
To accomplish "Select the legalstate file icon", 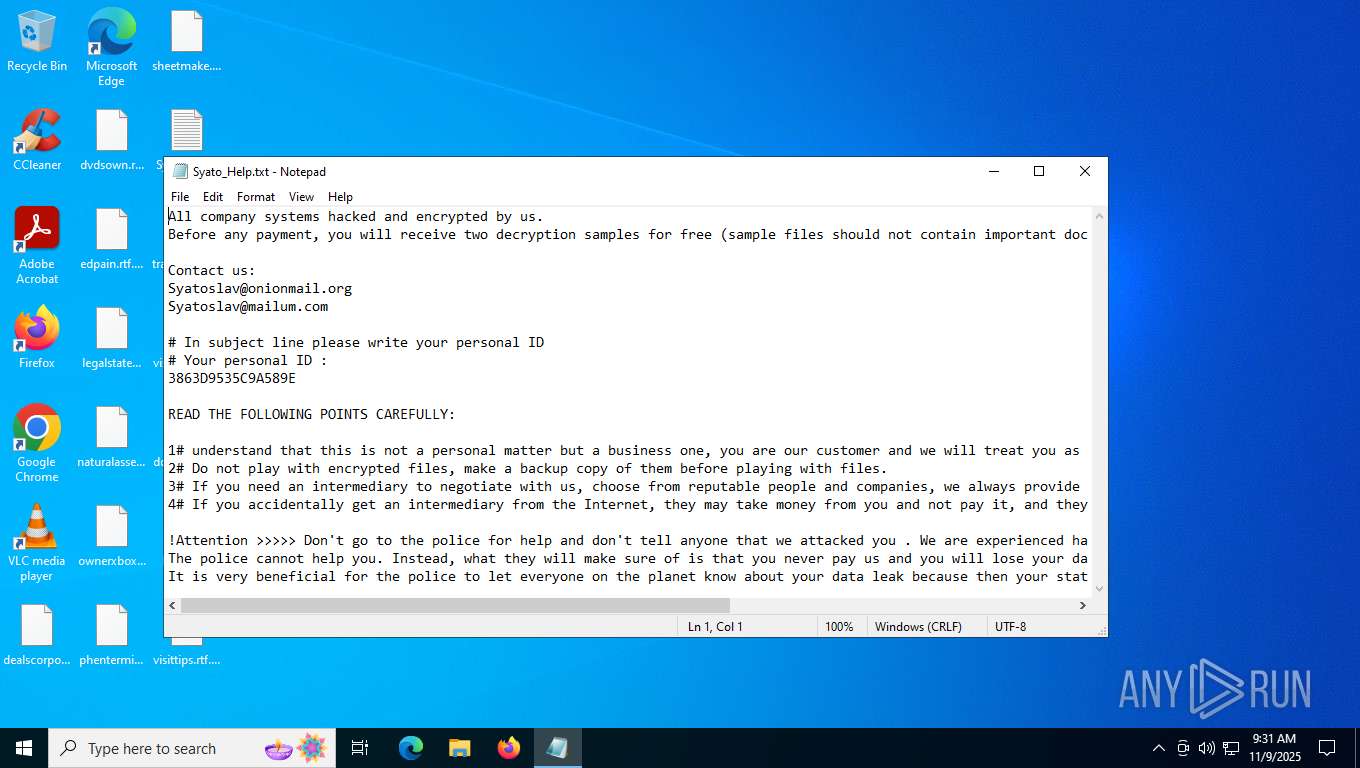I will [112, 338].
